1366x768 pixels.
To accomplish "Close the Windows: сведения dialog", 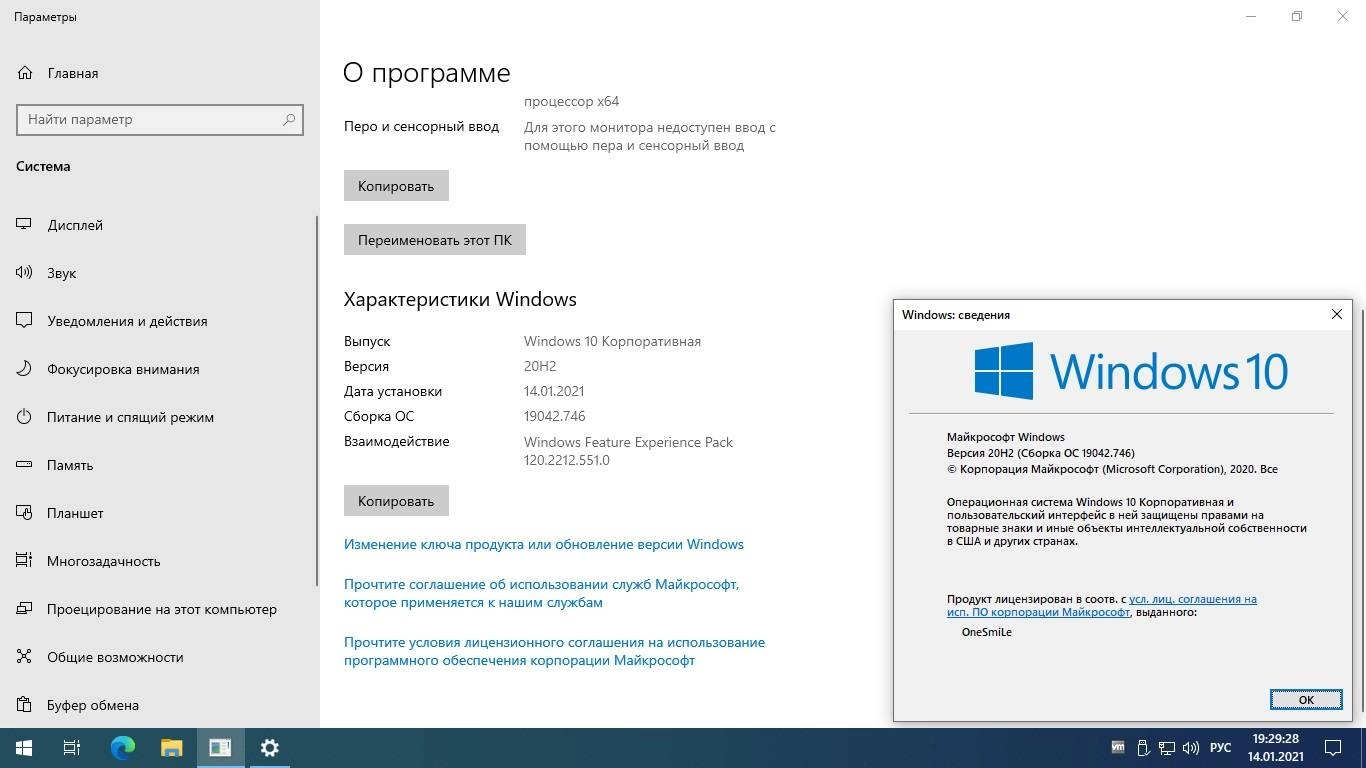I will click(x=1336, y=314).
